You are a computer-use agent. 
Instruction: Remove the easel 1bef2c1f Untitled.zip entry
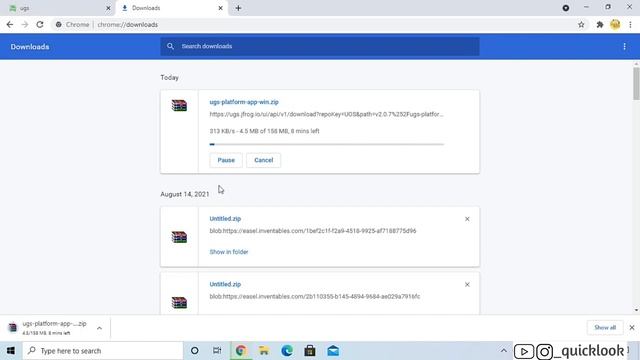467,219
